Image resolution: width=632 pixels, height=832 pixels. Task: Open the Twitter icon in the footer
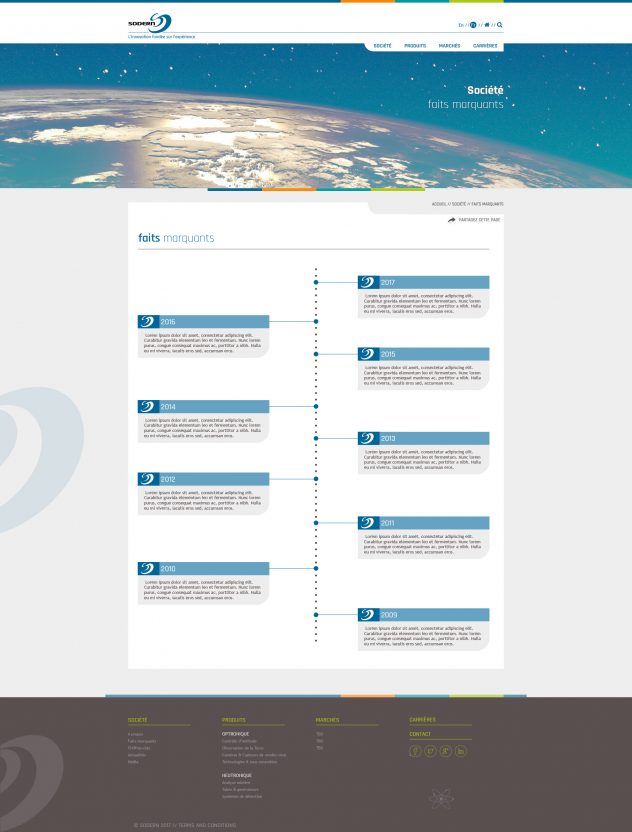point(430,751)
